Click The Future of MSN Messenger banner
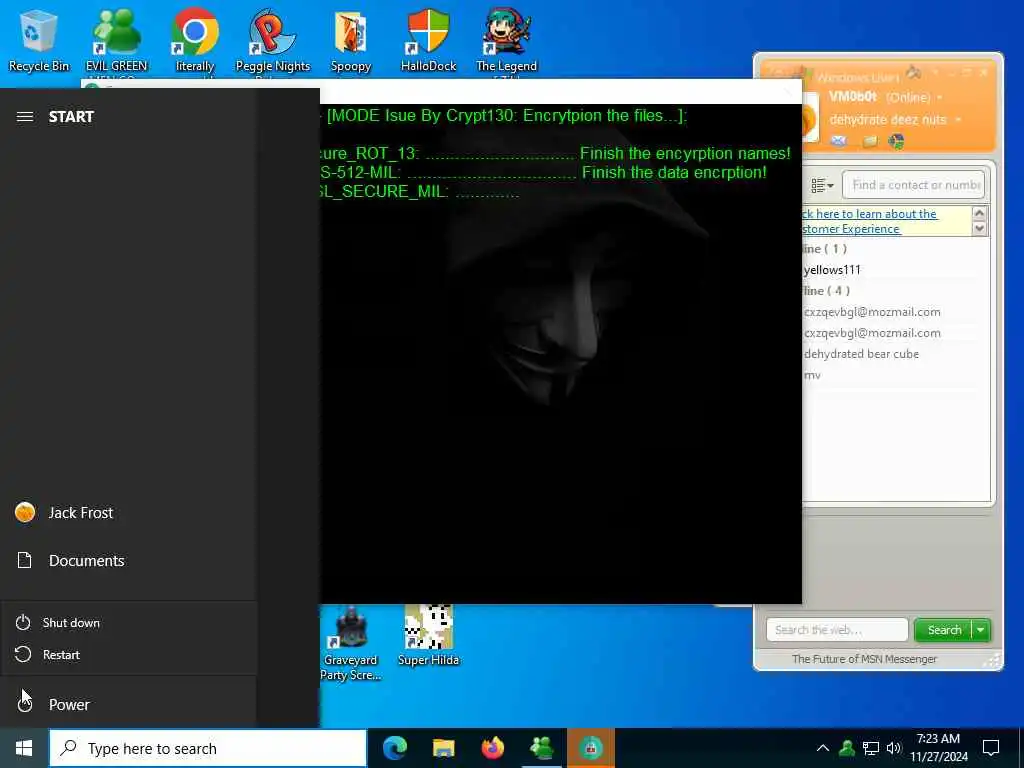Image resolution: width=1024 pixels, height=768 pixels. 864,659
